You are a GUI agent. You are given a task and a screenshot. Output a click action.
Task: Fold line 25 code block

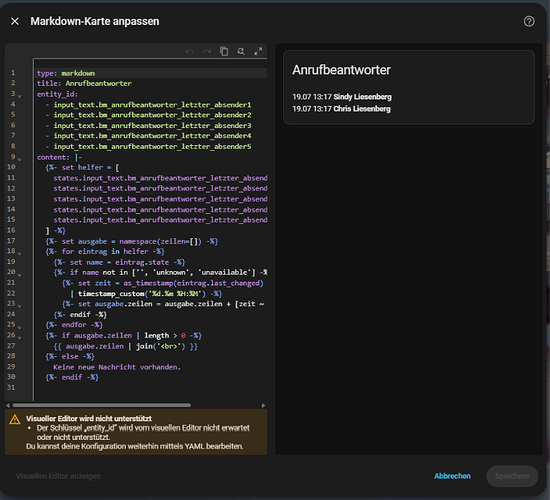tap(20, 327)
